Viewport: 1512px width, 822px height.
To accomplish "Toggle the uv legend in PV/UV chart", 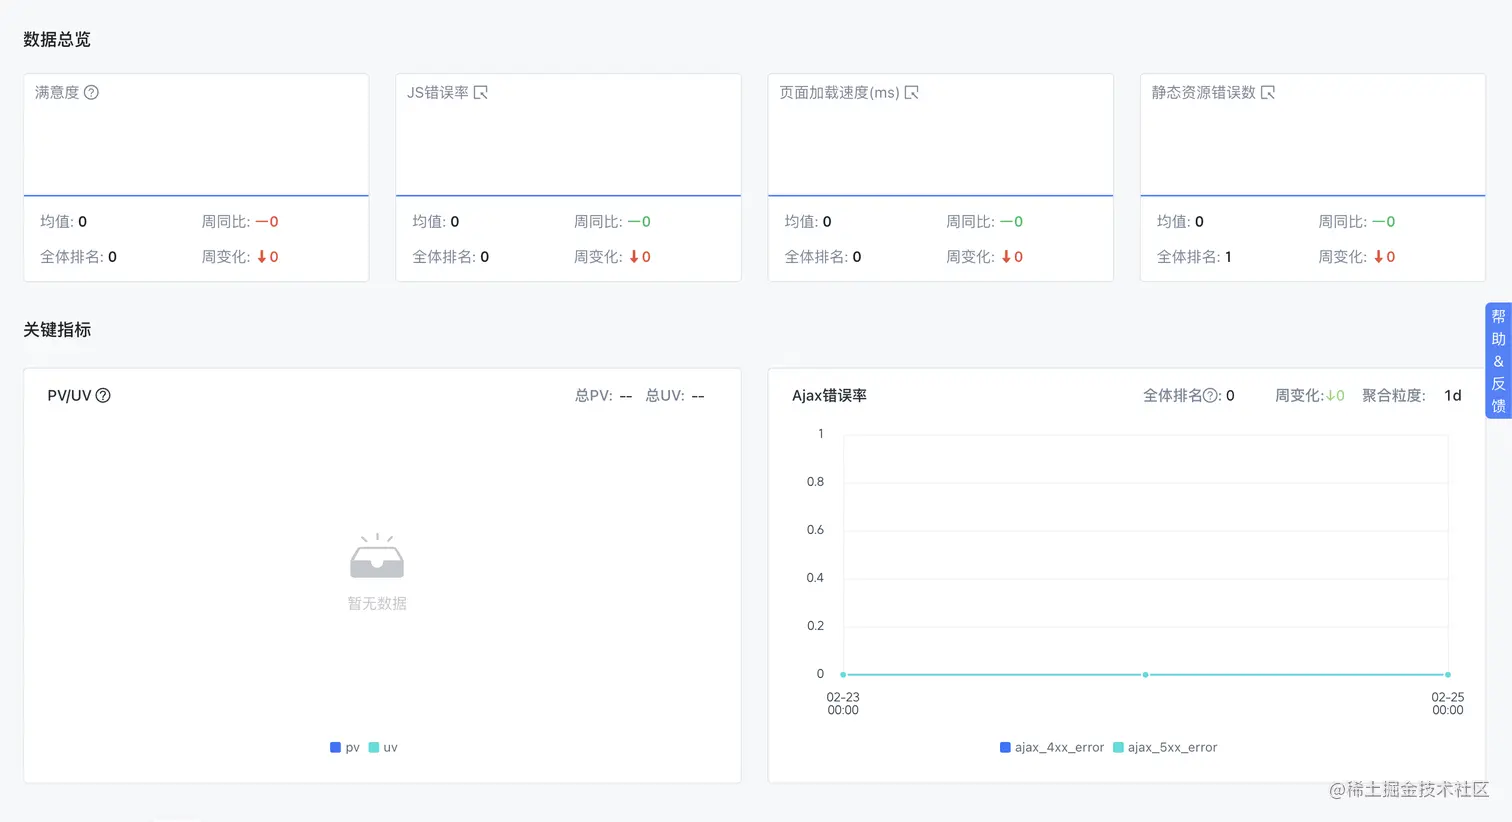I will [381, 747].
